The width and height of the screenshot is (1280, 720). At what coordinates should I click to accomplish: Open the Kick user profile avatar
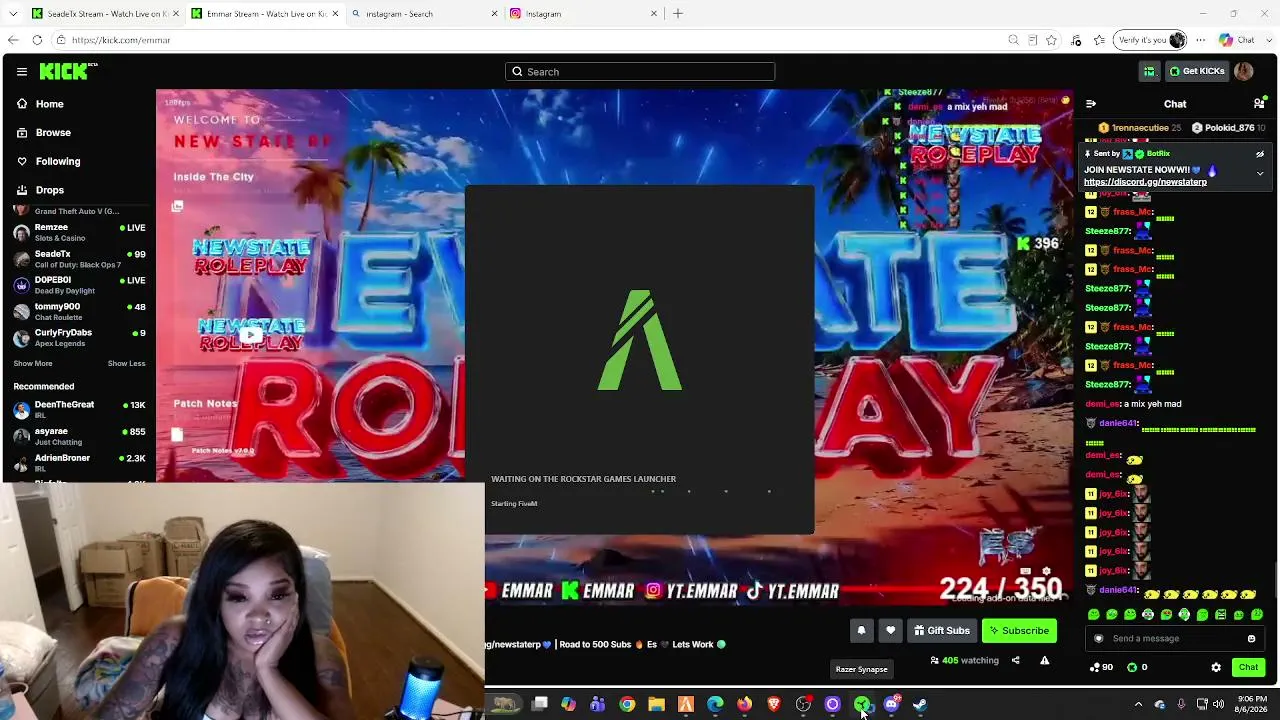[1244, 71]
